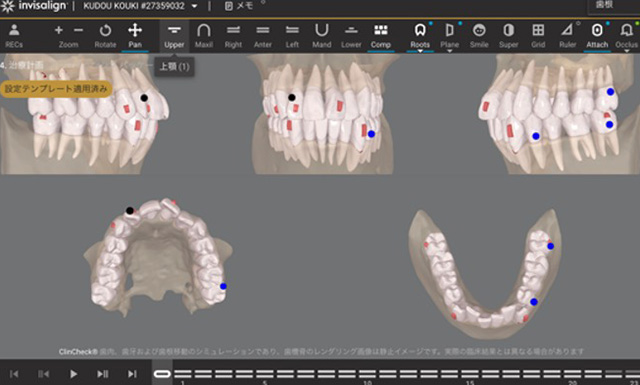Play the treatment animation
640x385 pixels.
pyautogui.click(x=73, y=374)
